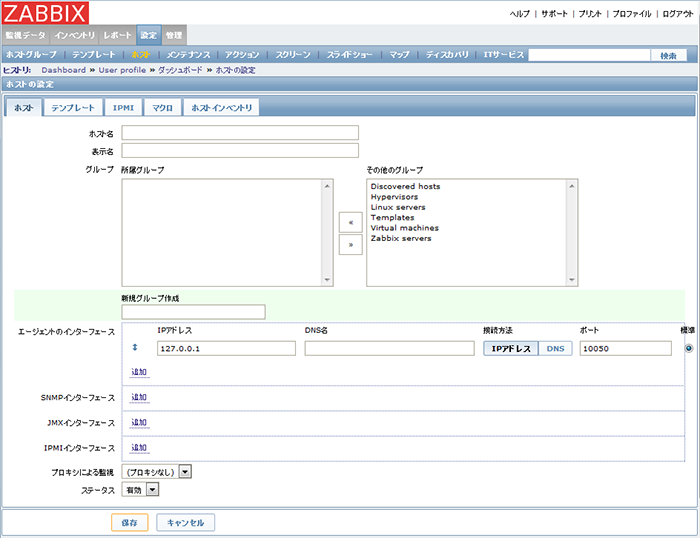The height and width of the screenshot is (538, 700).
Task: Select Linux servers in other groups
Action: (398, 207)
